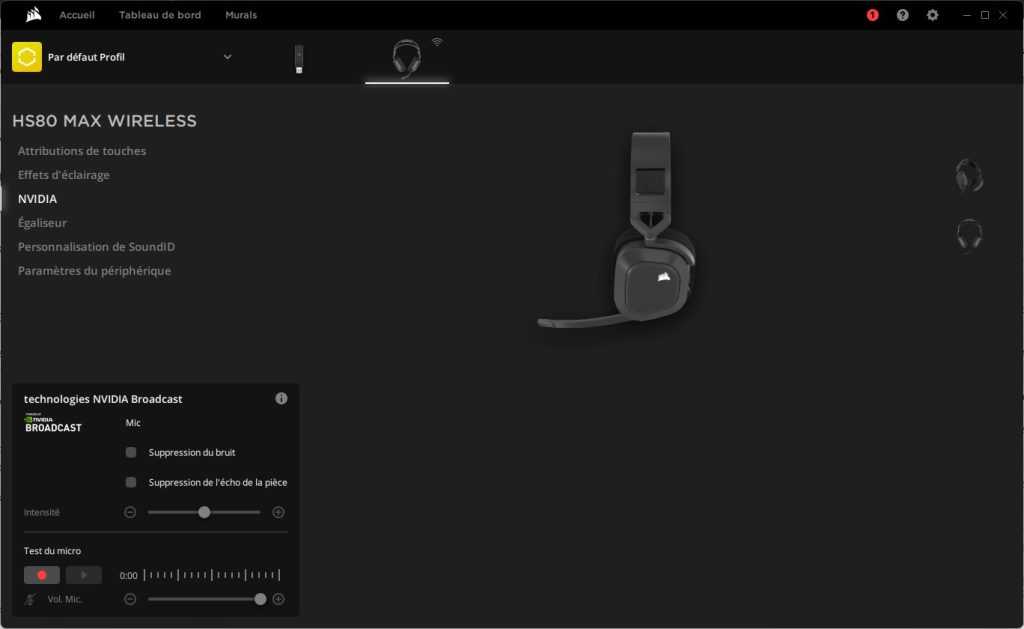This screenshot has width=1024, height=629.
Task: Click the 'Vol. Mic.' label
Action: click(x=65, y=599)
